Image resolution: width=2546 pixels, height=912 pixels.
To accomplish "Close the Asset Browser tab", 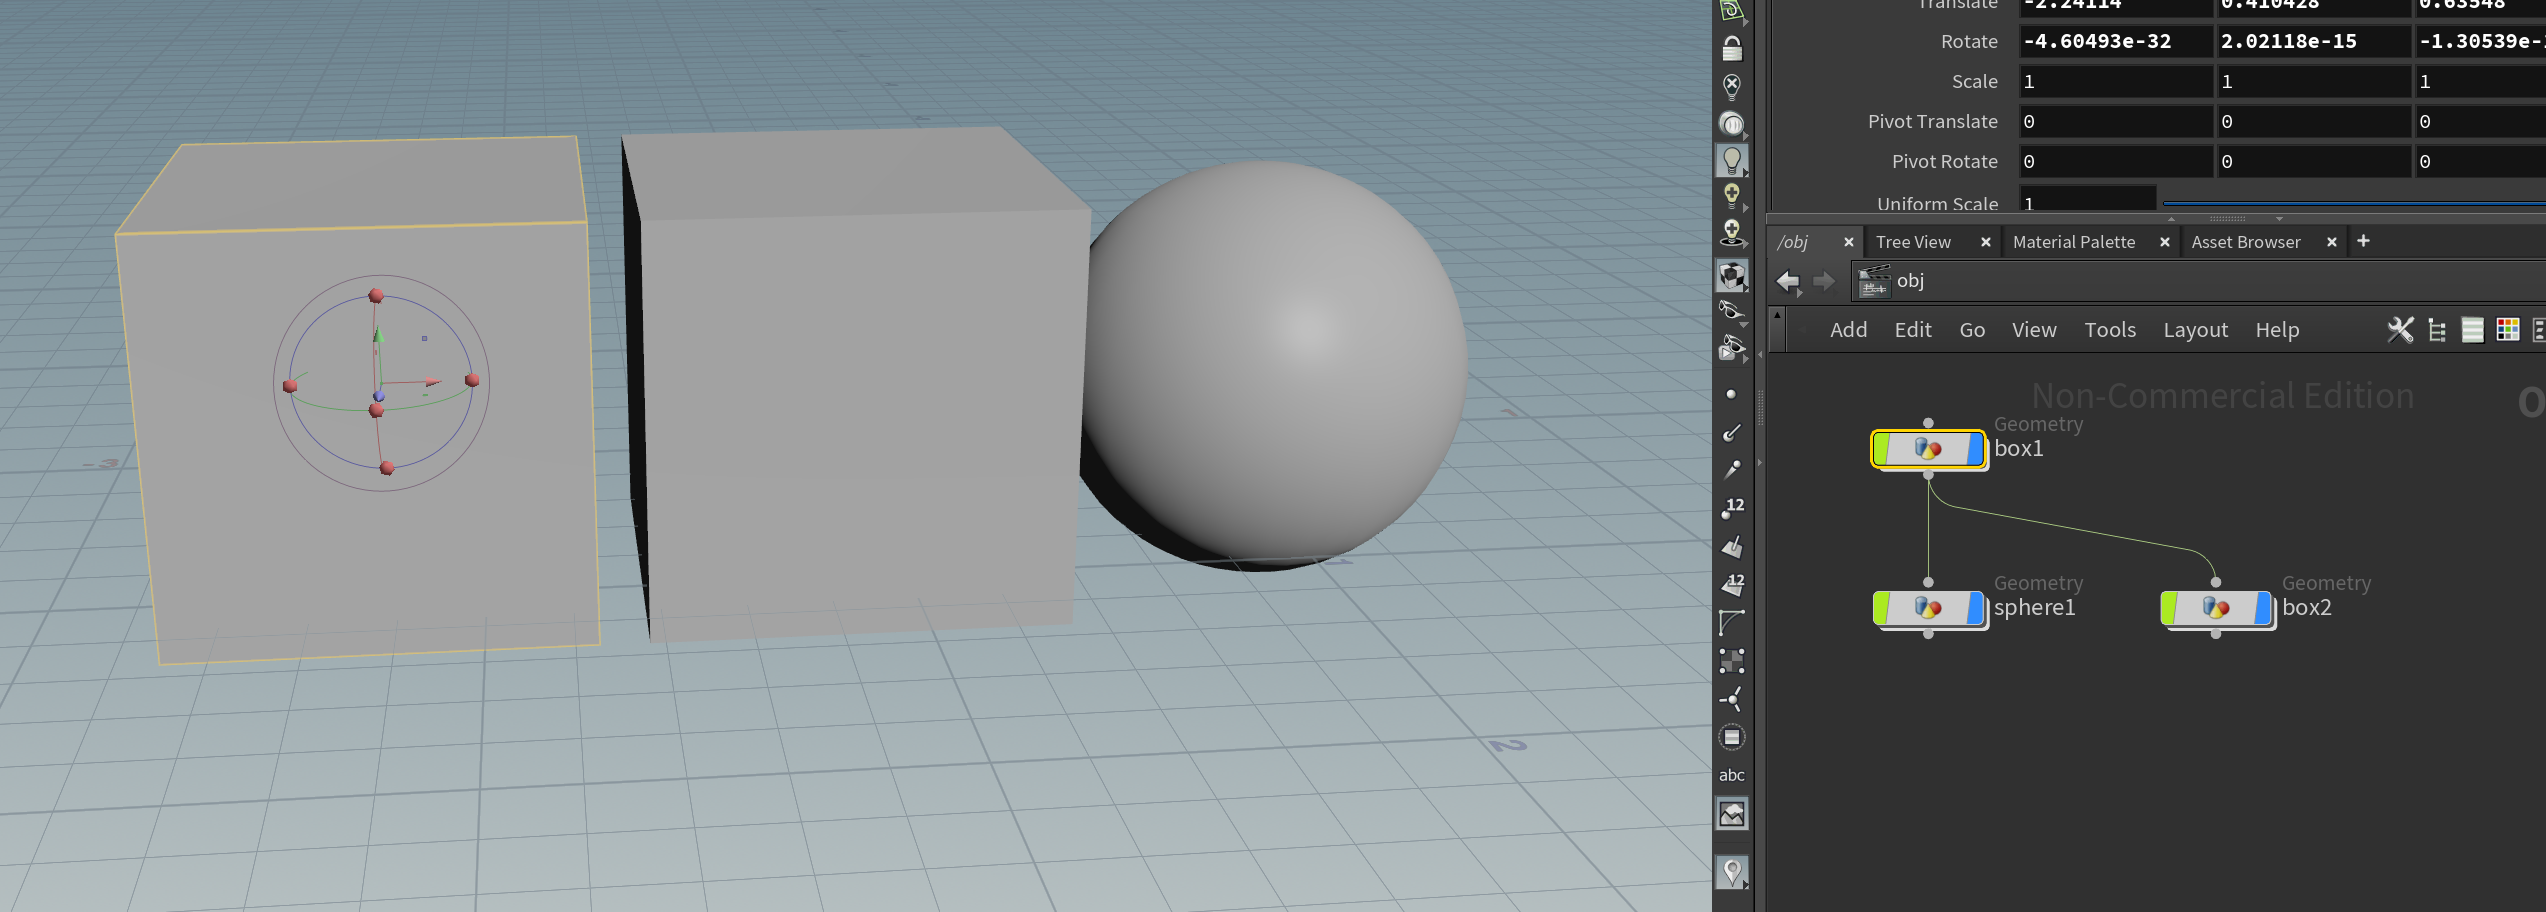I will pos(2331,242).
